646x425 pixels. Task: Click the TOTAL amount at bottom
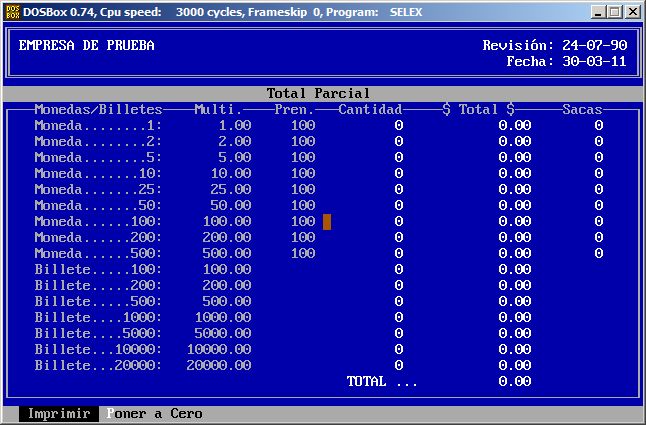point(514,382)
